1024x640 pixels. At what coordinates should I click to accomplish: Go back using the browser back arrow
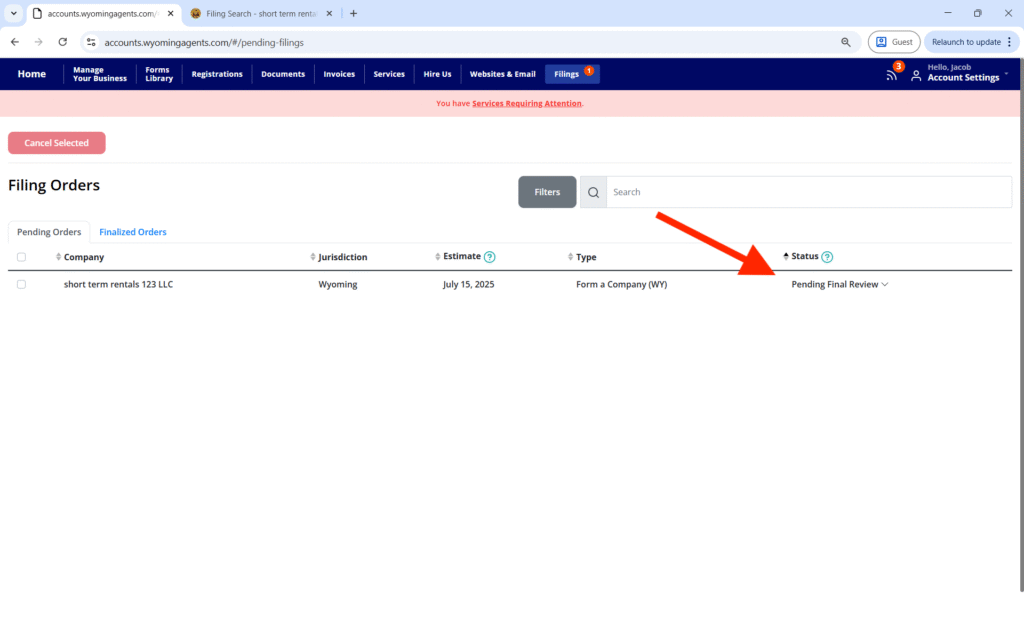click(x=14, y=42)
